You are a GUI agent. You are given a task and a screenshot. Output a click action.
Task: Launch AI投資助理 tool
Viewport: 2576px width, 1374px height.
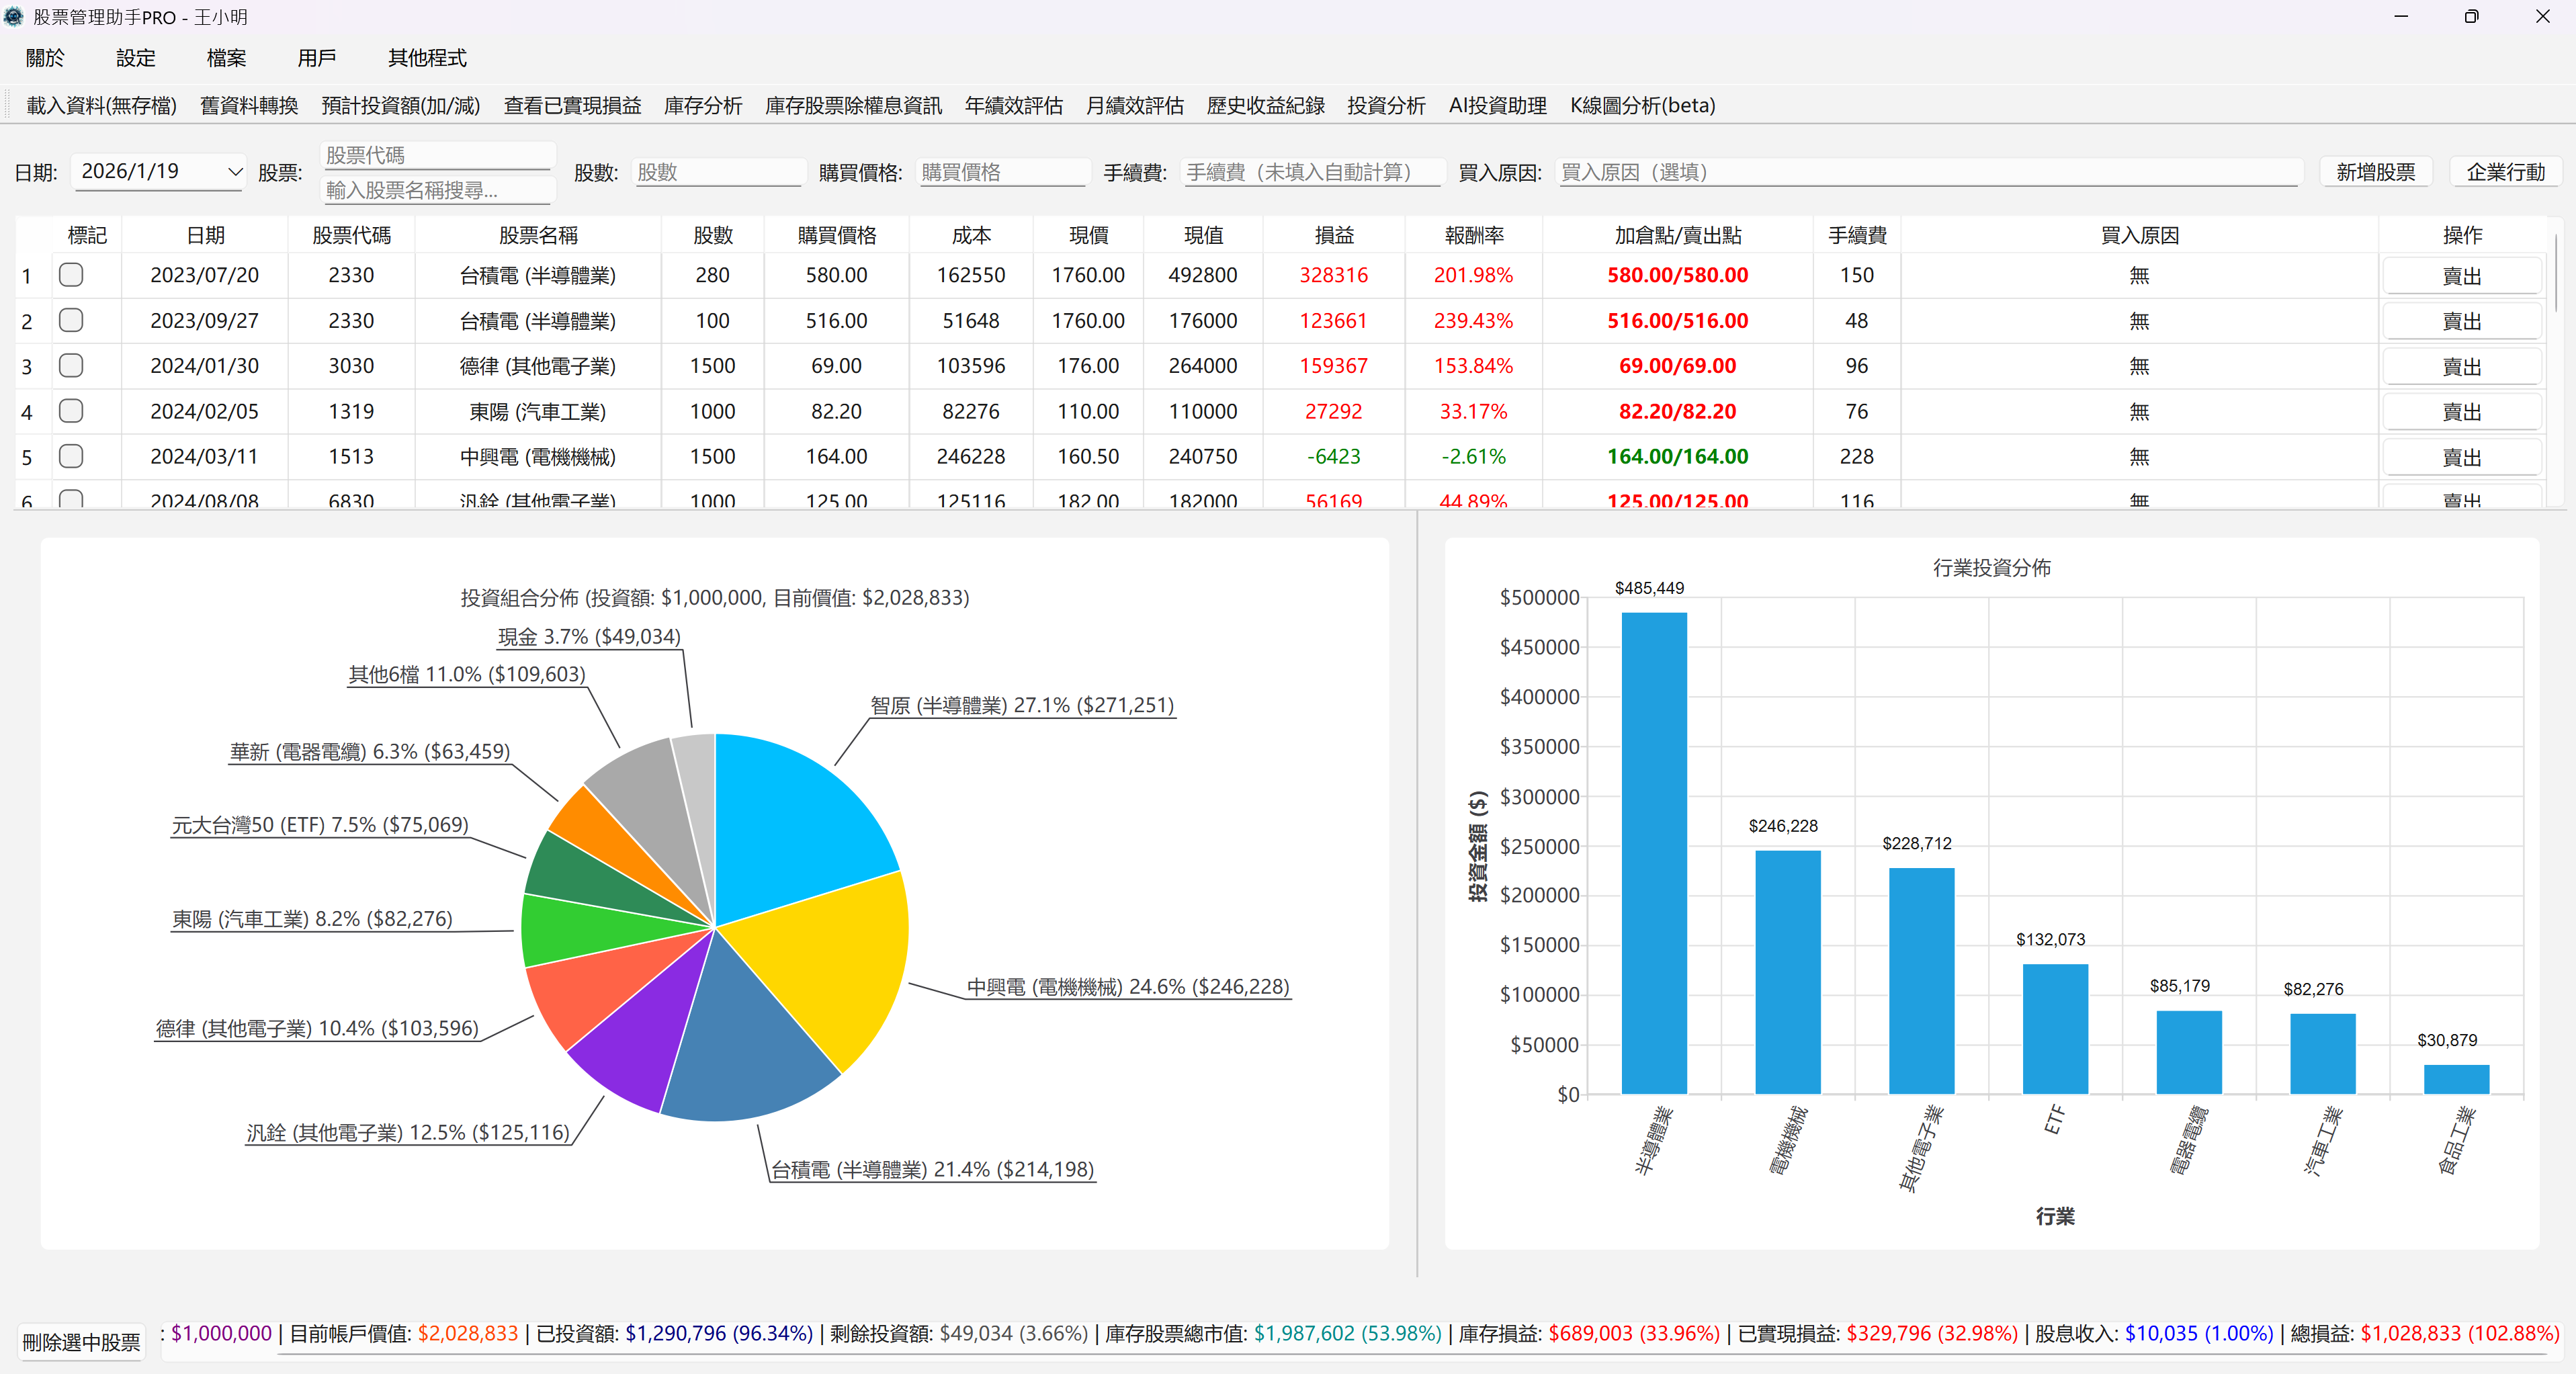click(x=1496, y=105)
